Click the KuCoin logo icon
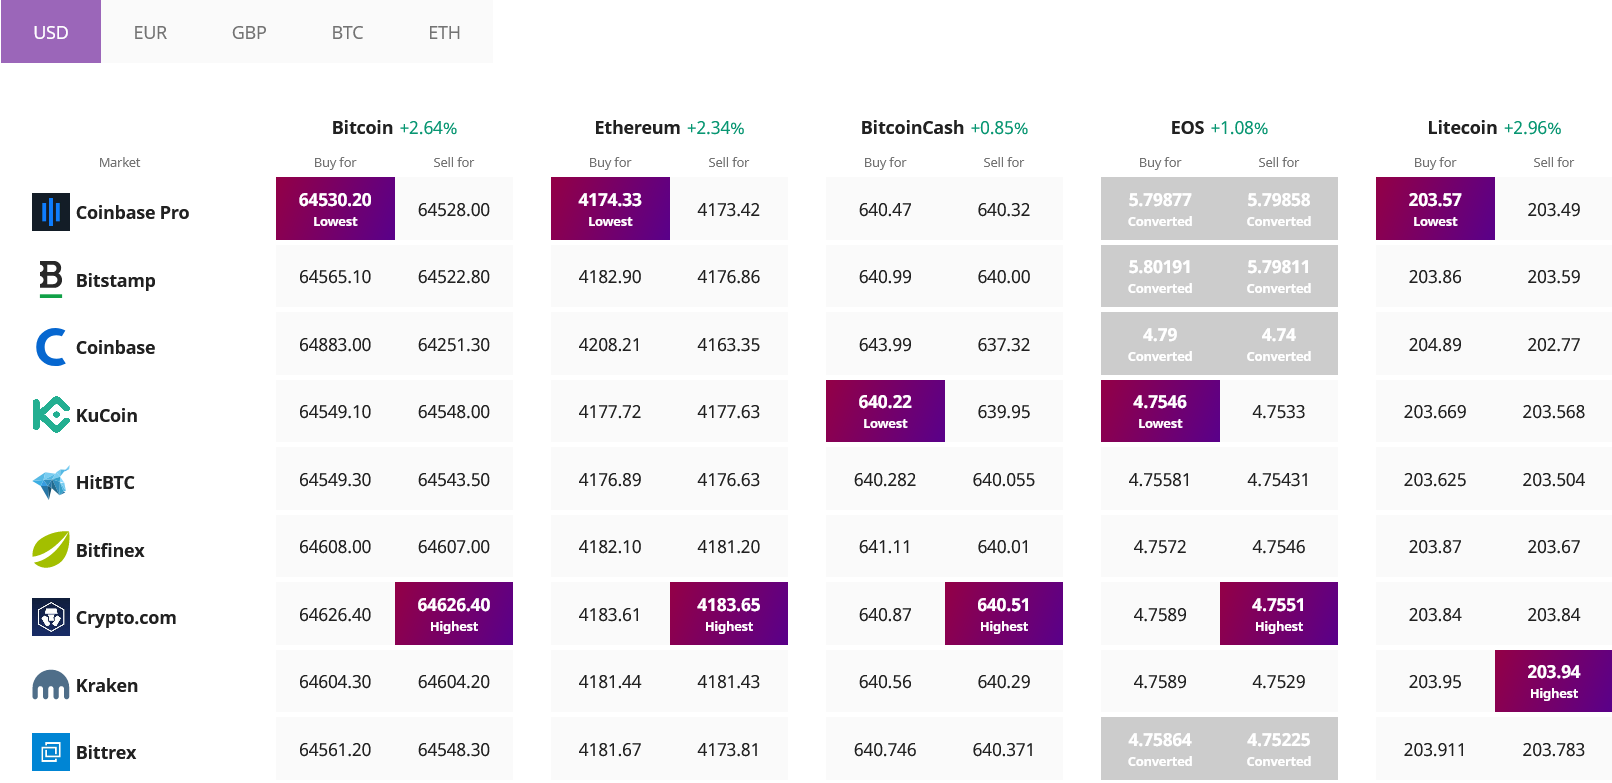Image resolution: width=1612 pixels, height=783 pixels. point(51,414)
